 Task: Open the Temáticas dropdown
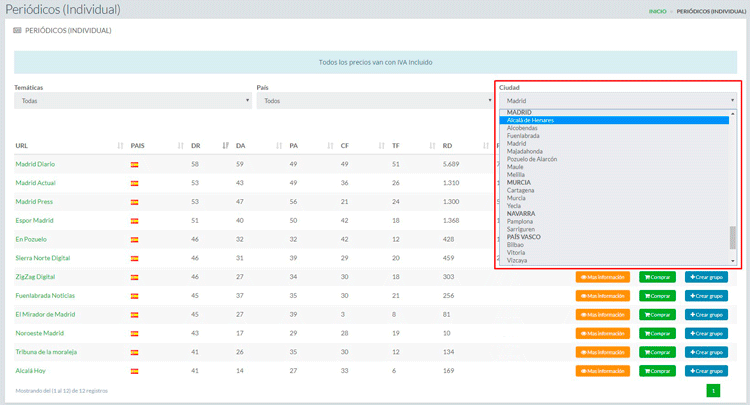(x=133, y=101)
